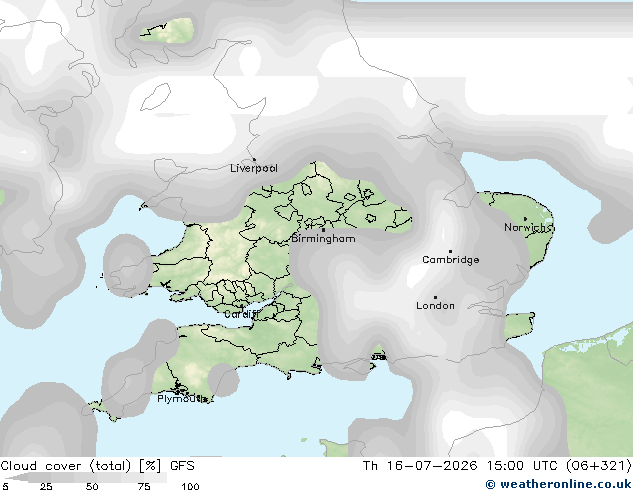Click the forecast date Th 16-07-2026 15:00 UTC
The width and height of the screenshot is (634, 490).
(459, 466)
